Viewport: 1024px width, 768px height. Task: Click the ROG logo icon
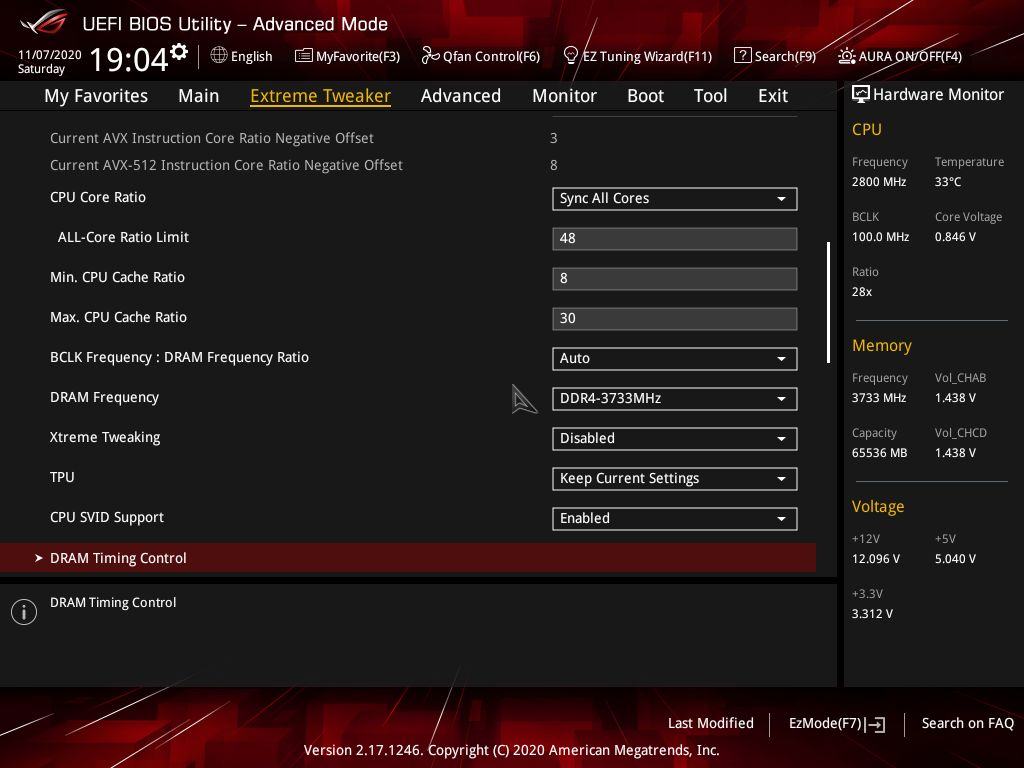tap(44, 22)
